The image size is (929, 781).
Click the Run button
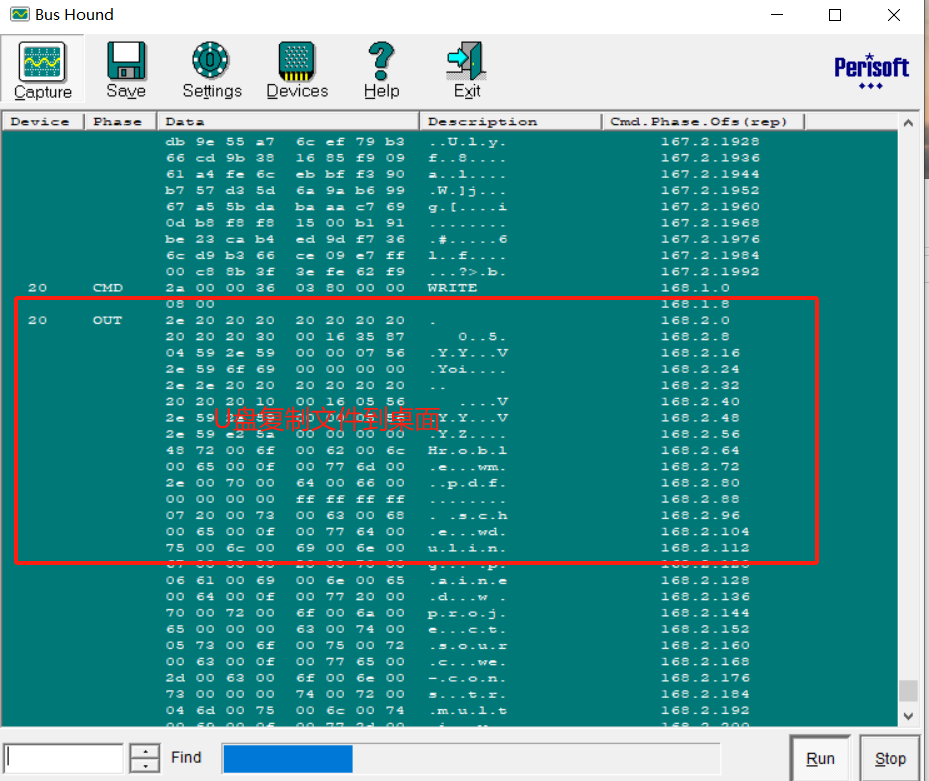point(821,758)
